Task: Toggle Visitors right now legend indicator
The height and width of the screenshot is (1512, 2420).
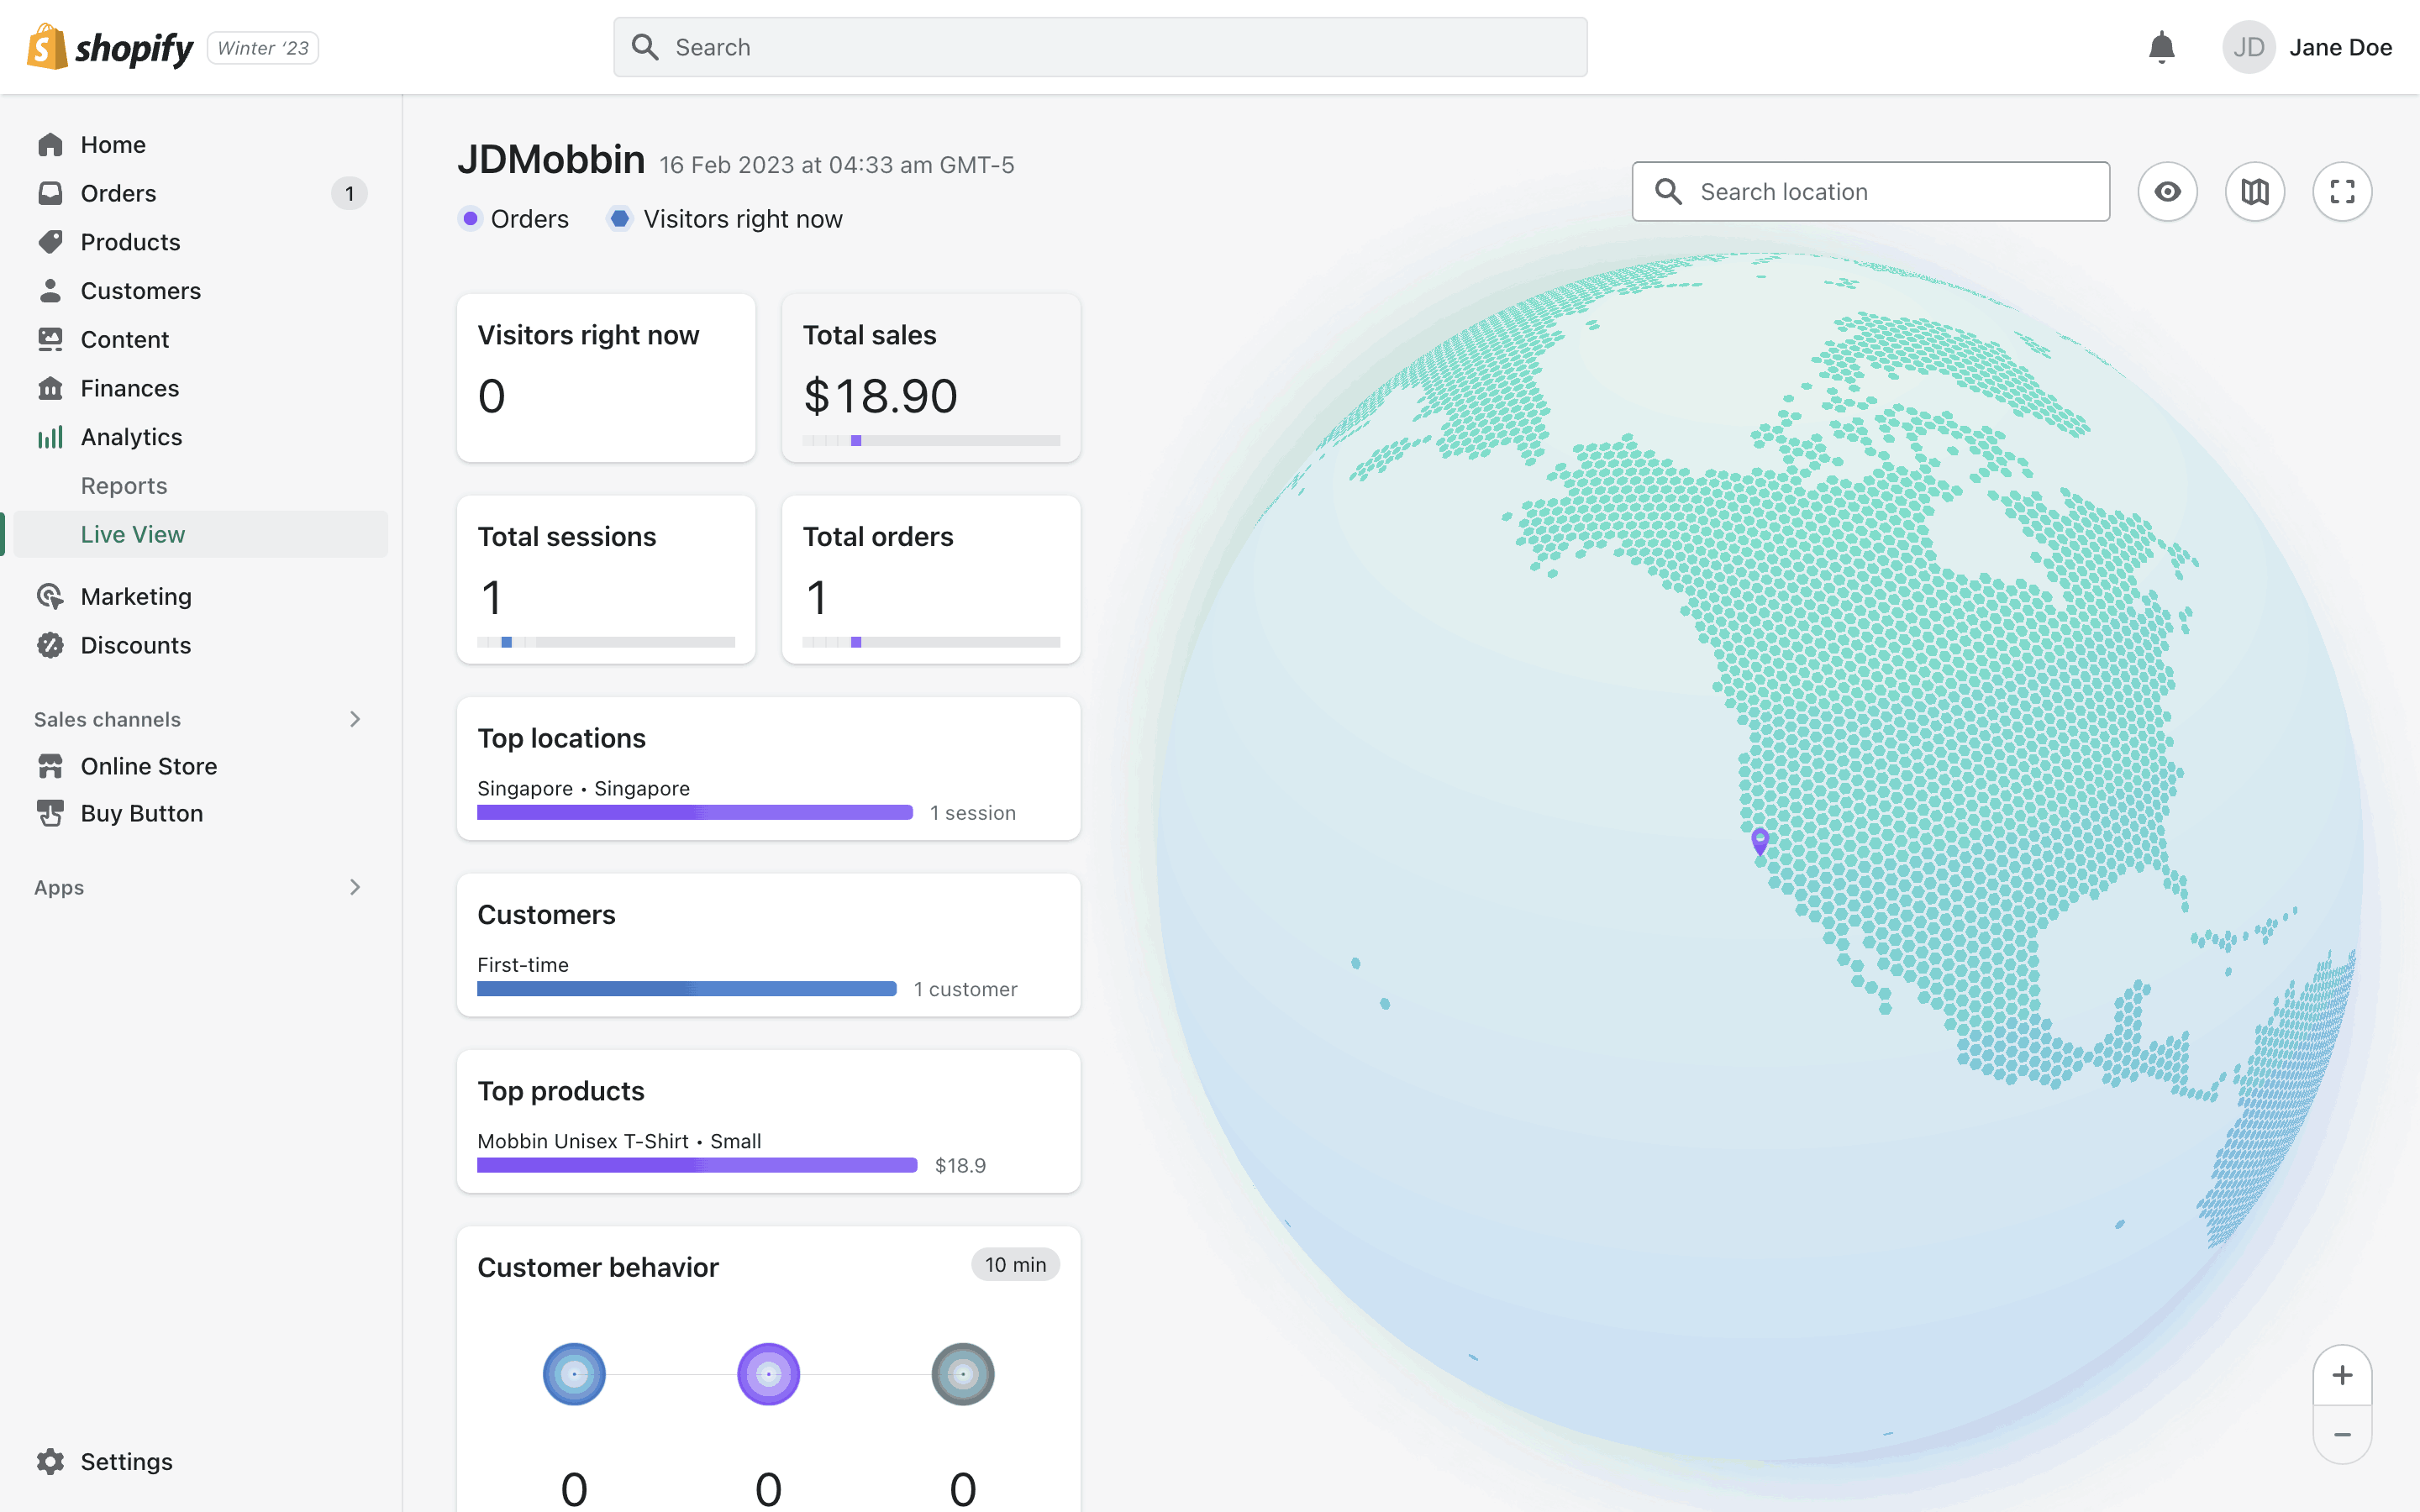Action: pos(620,218)
